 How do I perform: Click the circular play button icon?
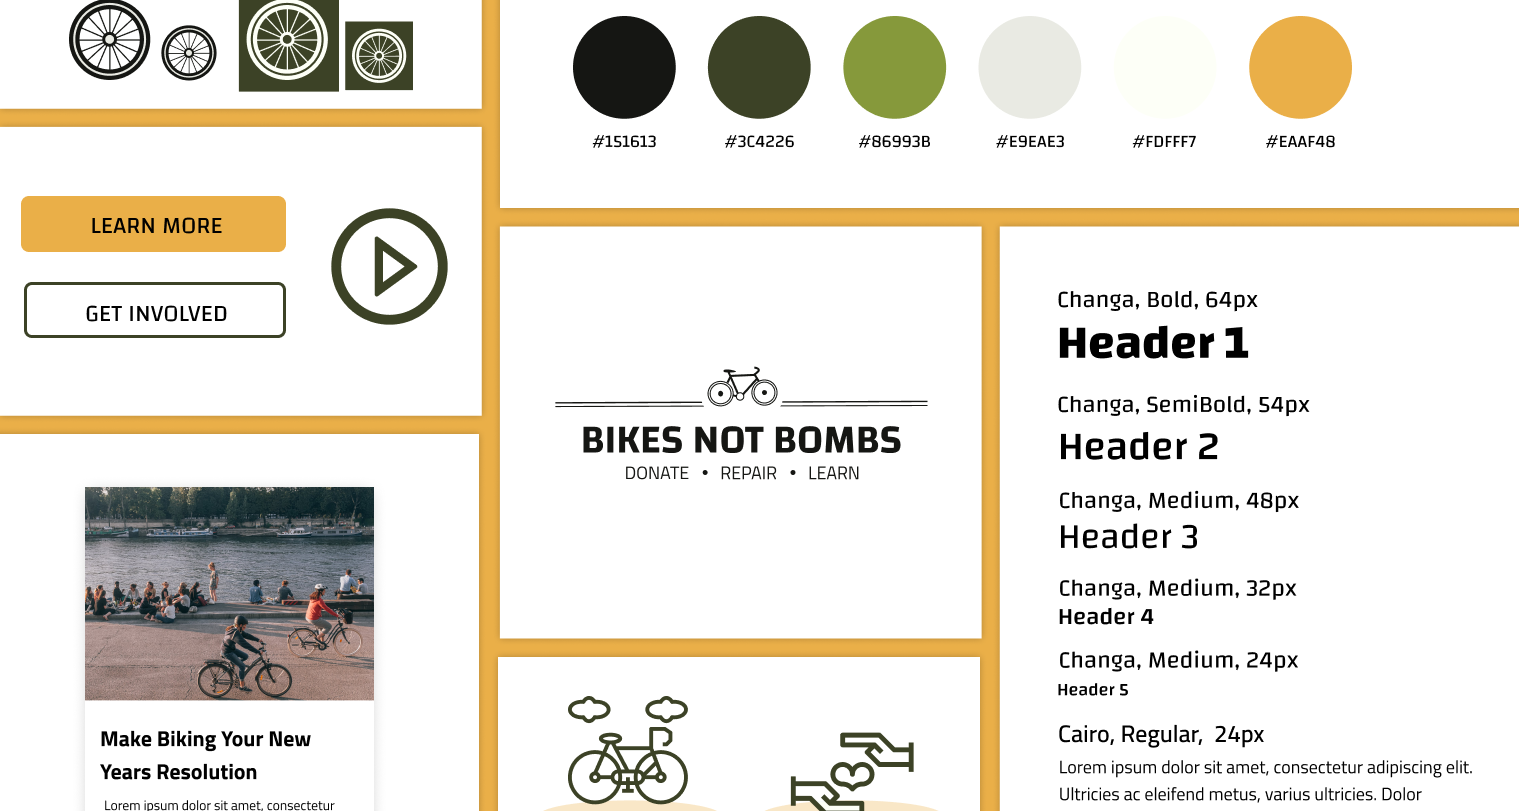389,266
